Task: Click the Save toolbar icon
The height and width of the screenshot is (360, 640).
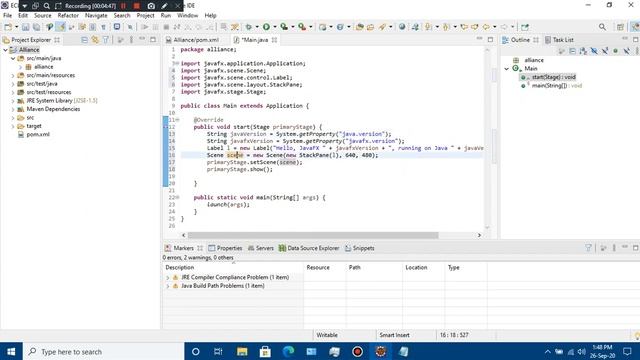Action: (25, 27)
